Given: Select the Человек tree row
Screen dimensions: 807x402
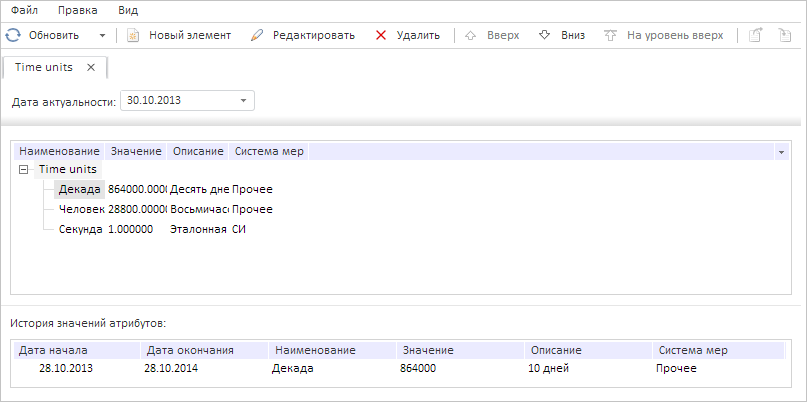Looking at the screenshot, I should click(82, 209).
